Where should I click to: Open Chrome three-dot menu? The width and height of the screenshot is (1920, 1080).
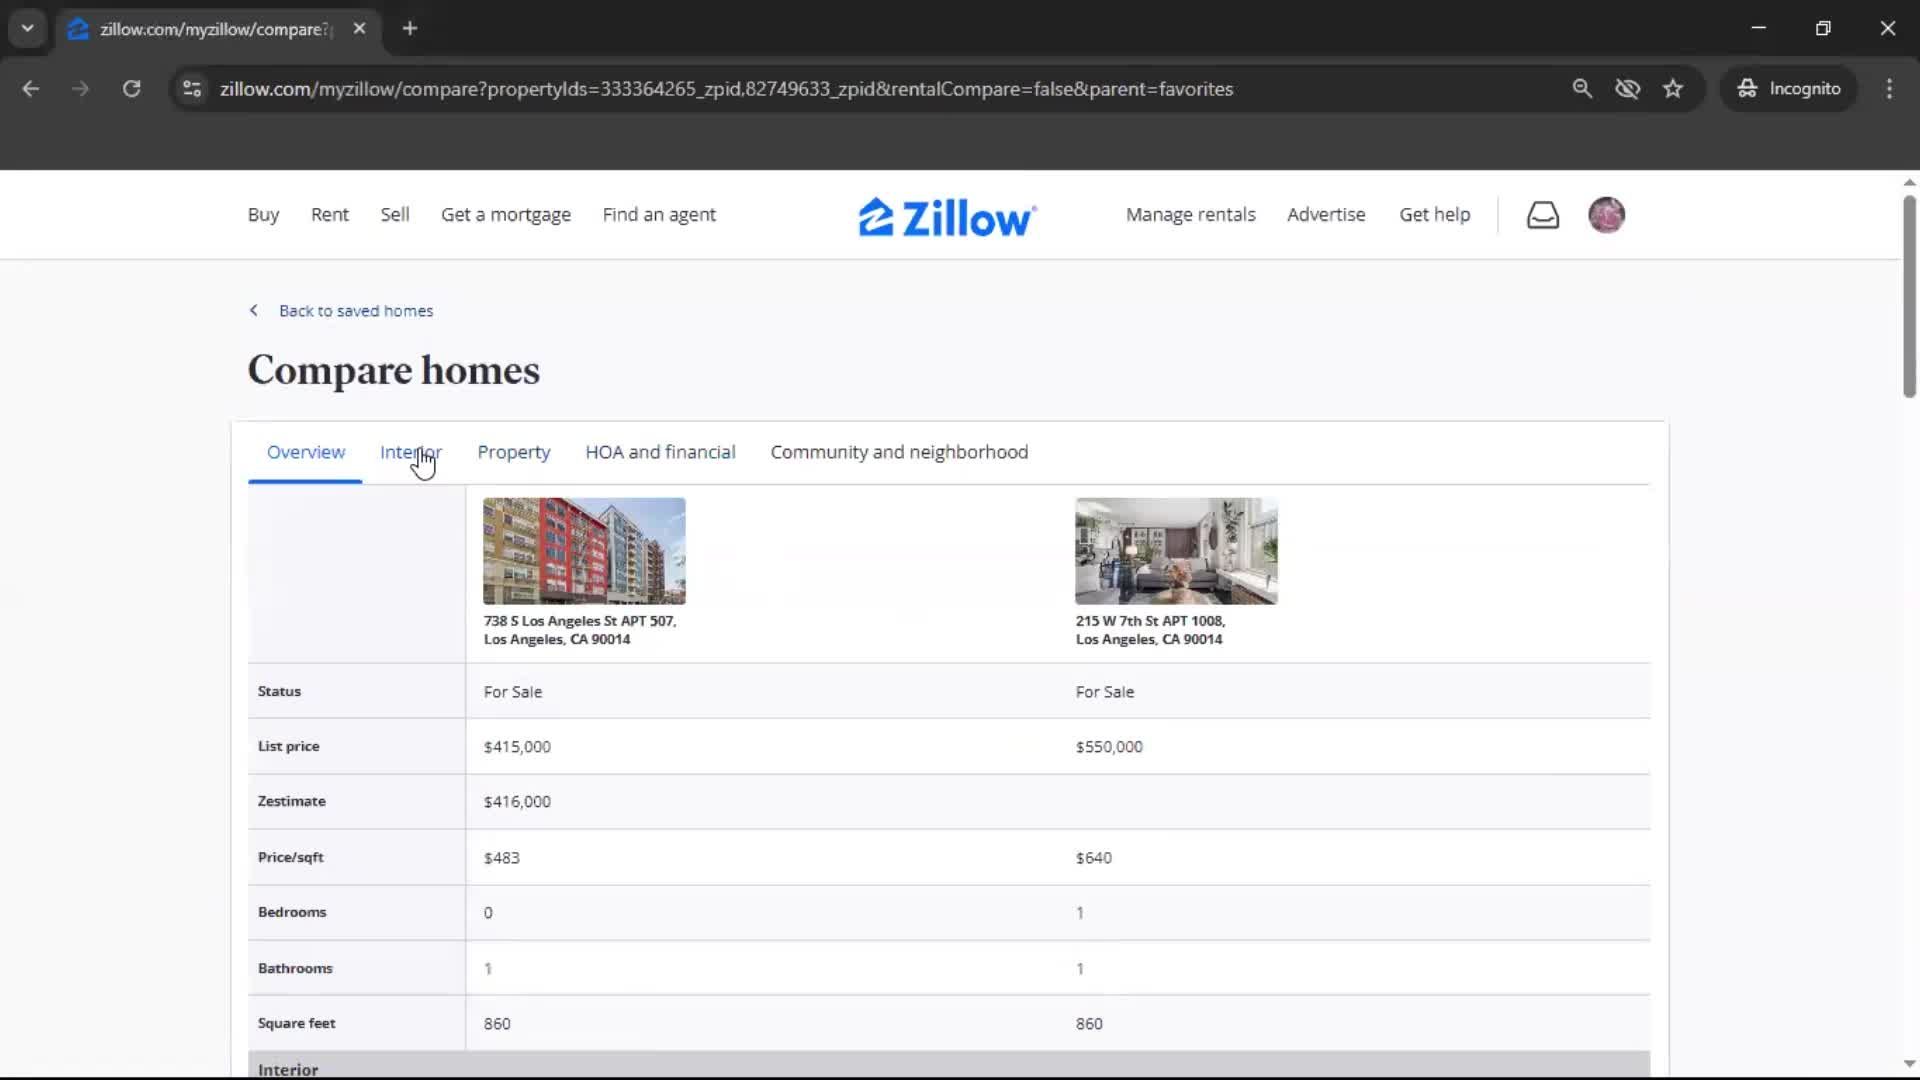1889,89
